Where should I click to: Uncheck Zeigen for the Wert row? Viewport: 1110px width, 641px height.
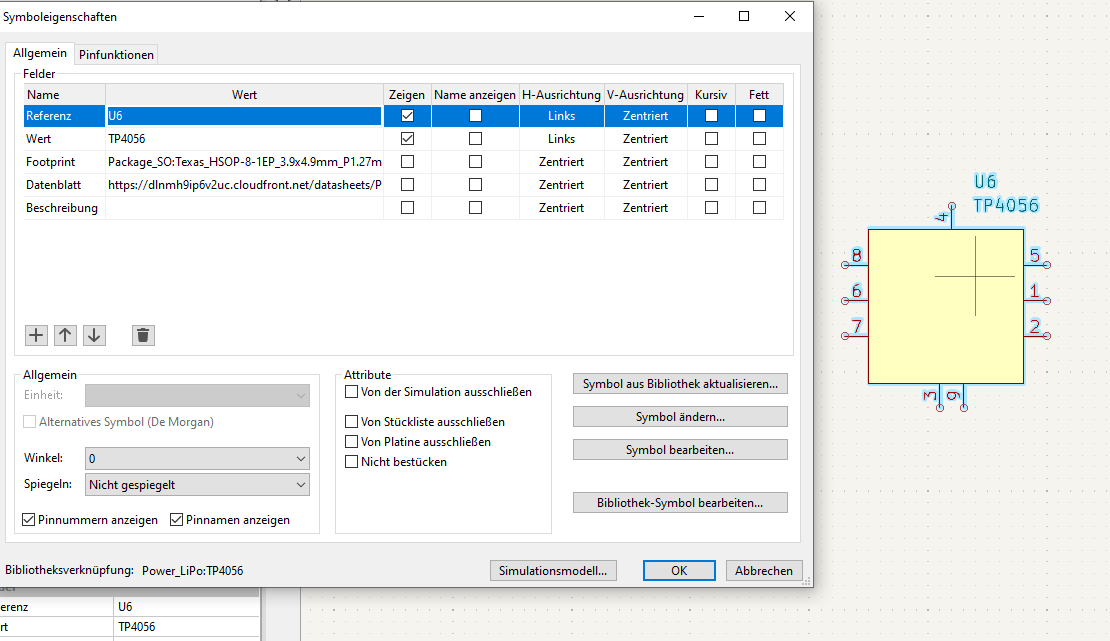tap(407, 139)
